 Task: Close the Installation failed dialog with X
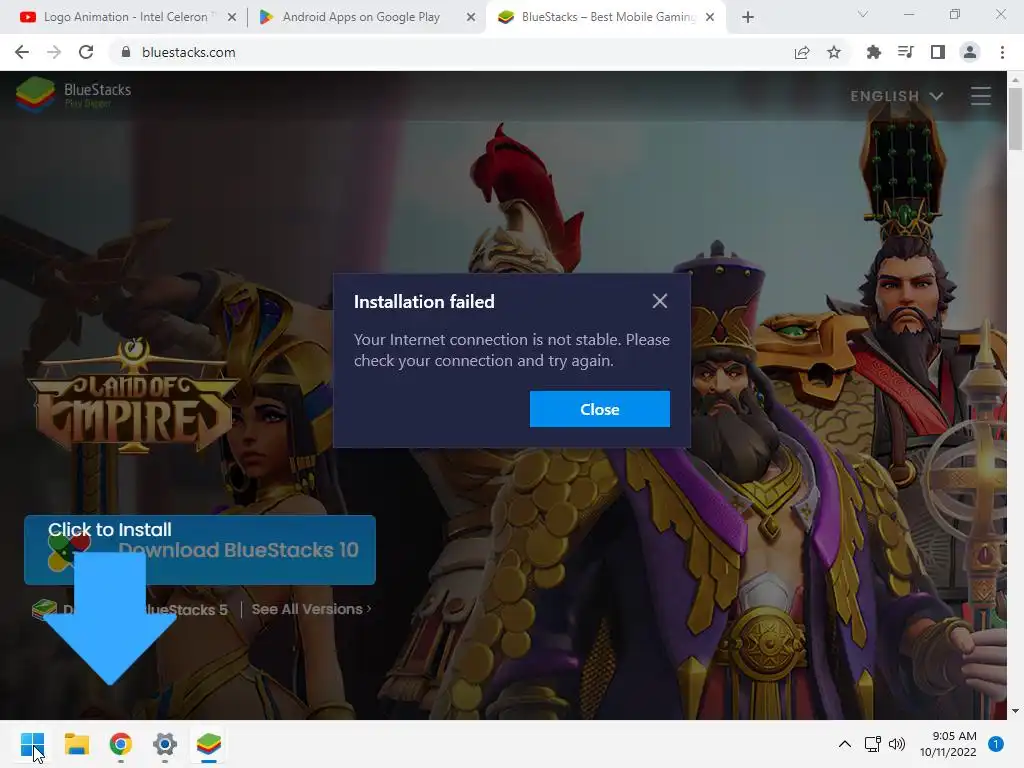(x=660, y=301)
